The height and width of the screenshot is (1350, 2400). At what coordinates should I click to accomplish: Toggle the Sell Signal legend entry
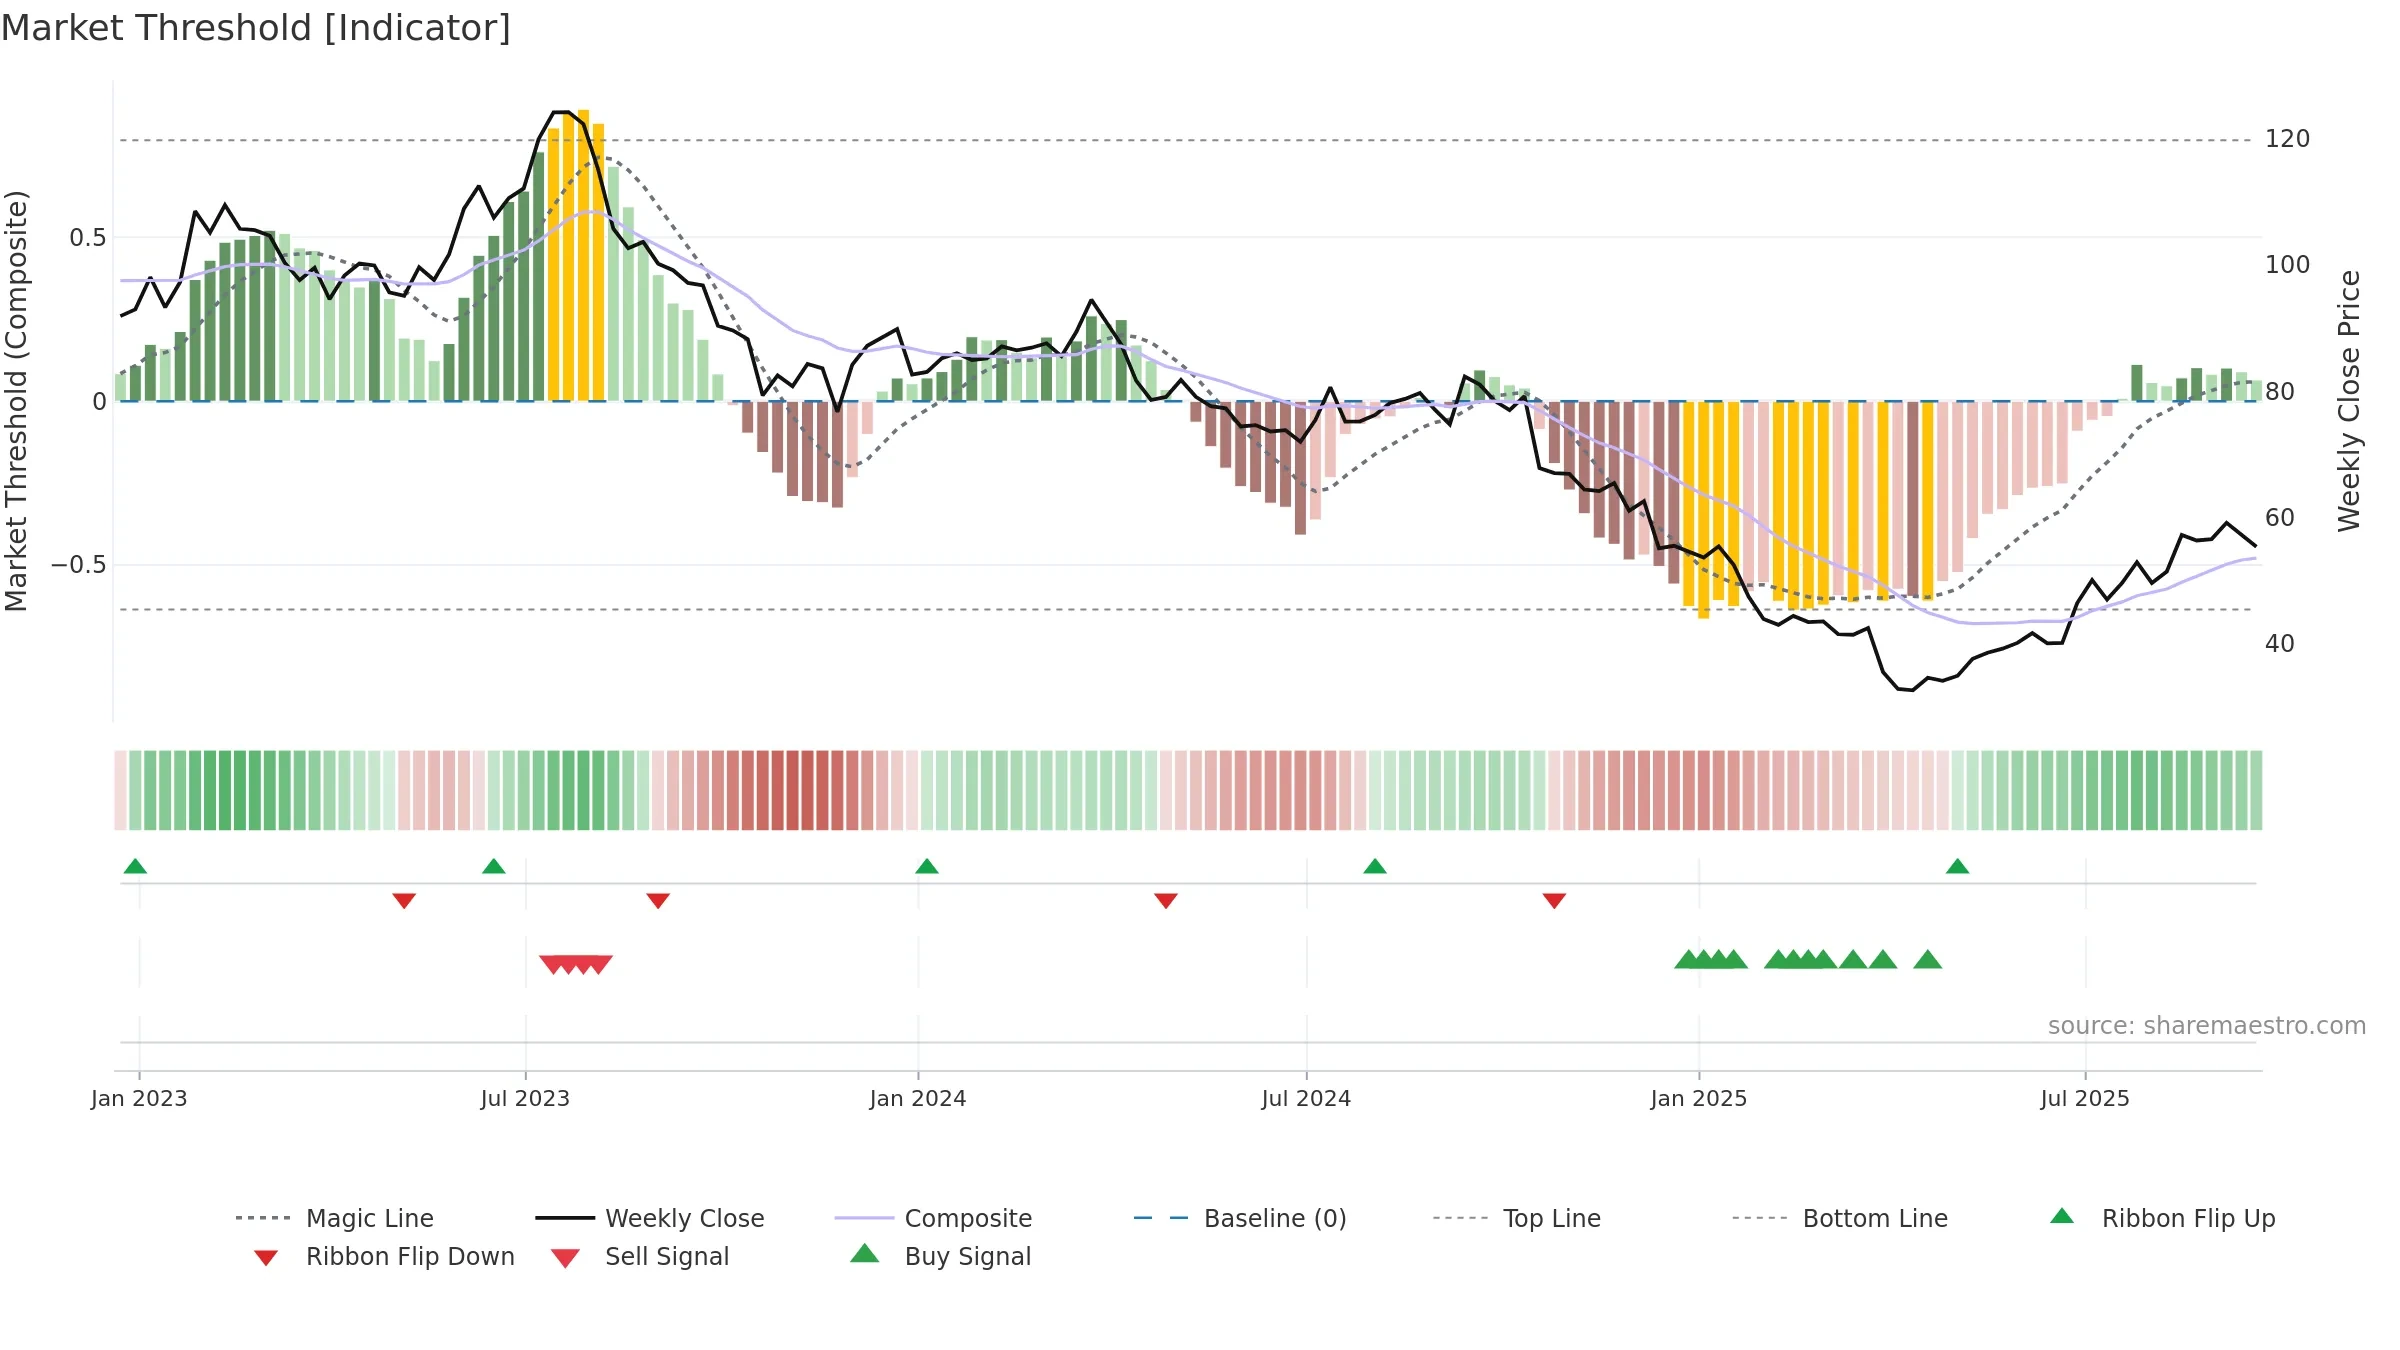tap(640, 1256)
